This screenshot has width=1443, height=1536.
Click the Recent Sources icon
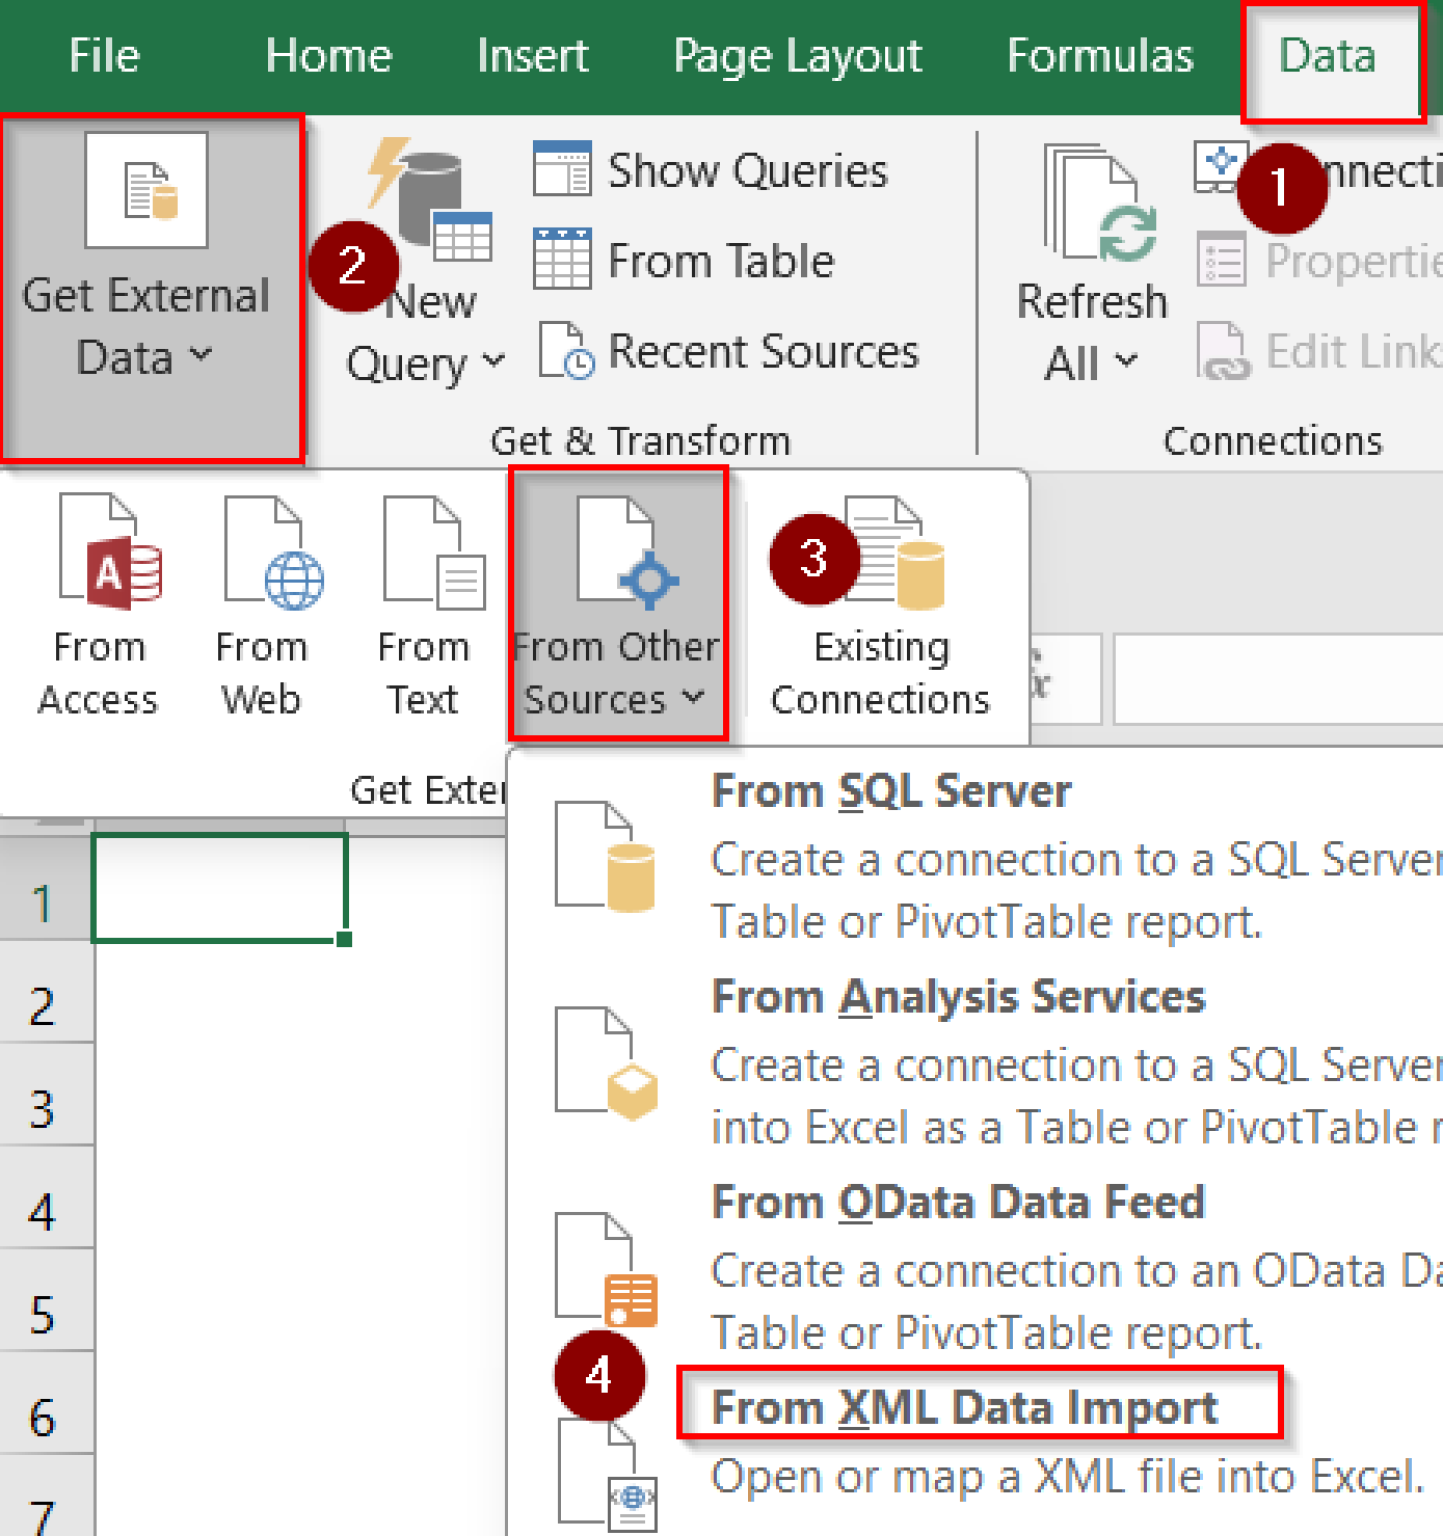(565, 350)
